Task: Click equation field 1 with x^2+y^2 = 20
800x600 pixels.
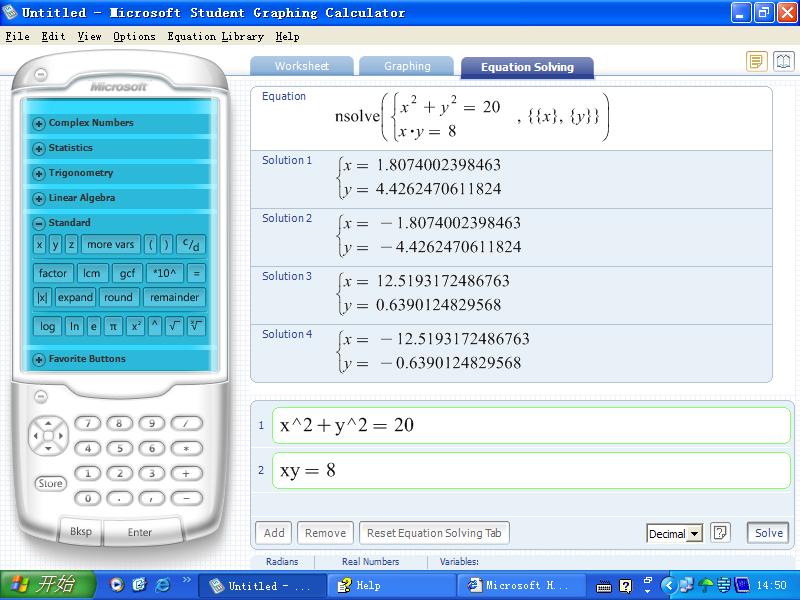Action: click(x=531, y=426)
